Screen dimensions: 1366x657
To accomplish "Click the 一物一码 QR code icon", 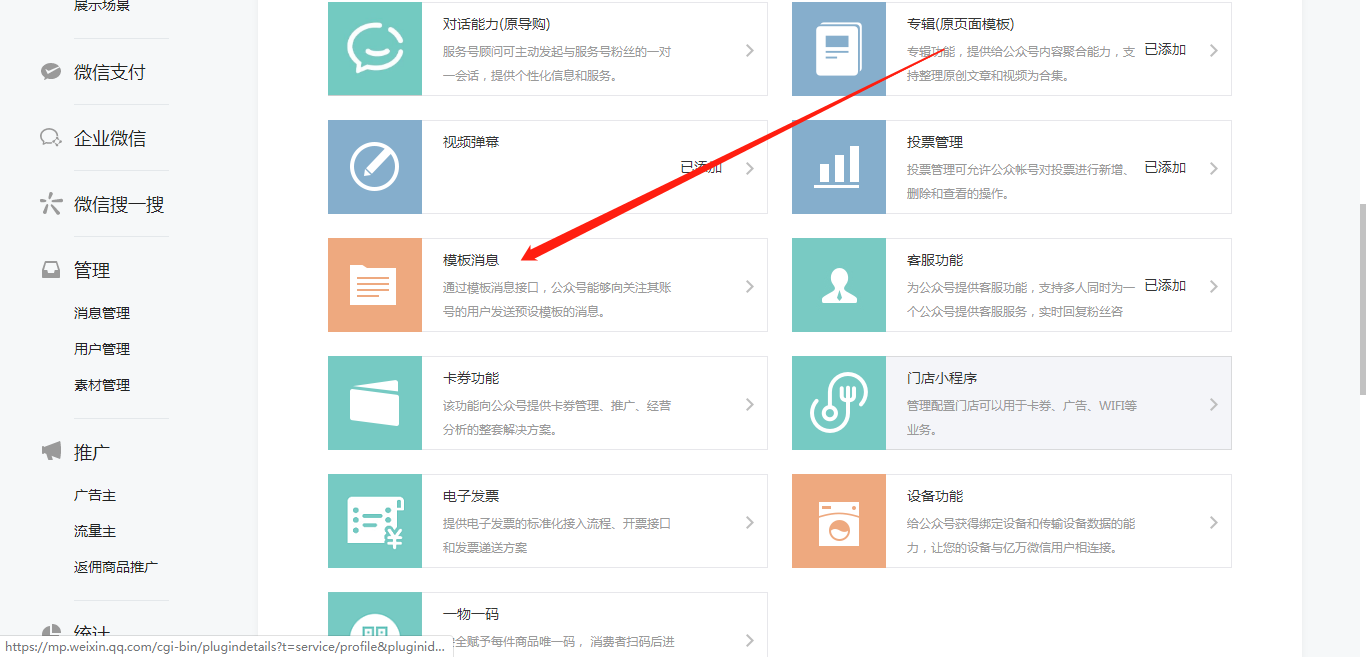I will (x=375, y=625).
